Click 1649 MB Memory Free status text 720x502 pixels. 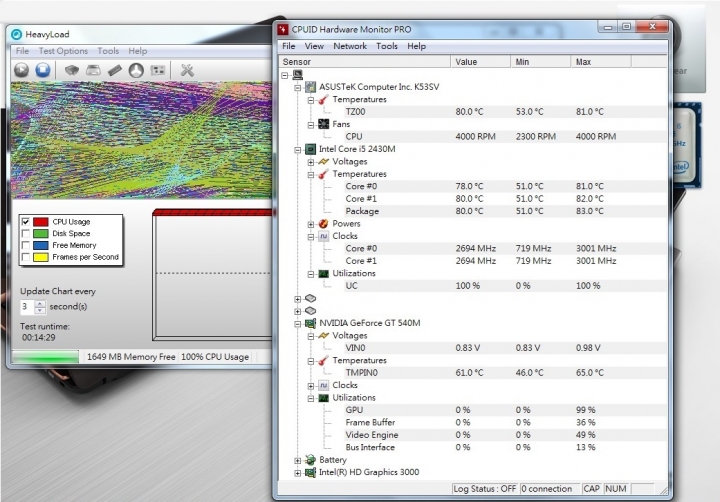pos(131,357)
